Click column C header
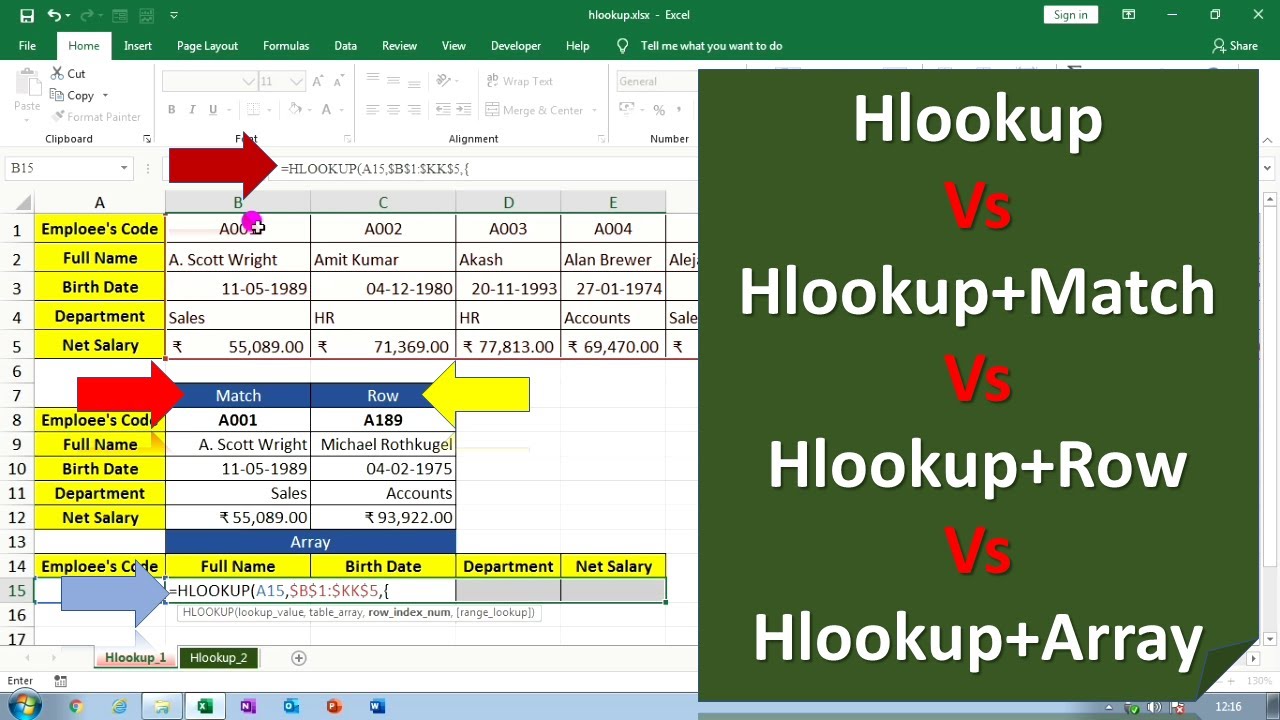 [383, 203]
